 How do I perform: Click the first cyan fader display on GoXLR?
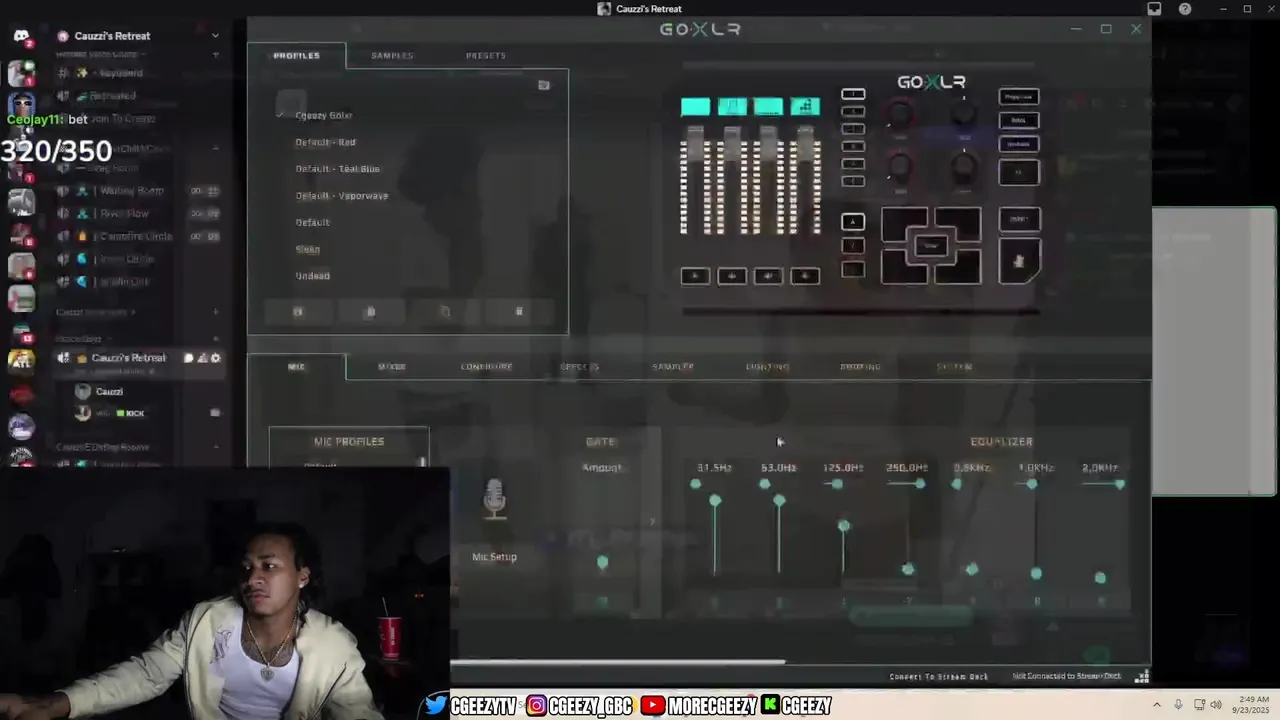pos(695,107)
